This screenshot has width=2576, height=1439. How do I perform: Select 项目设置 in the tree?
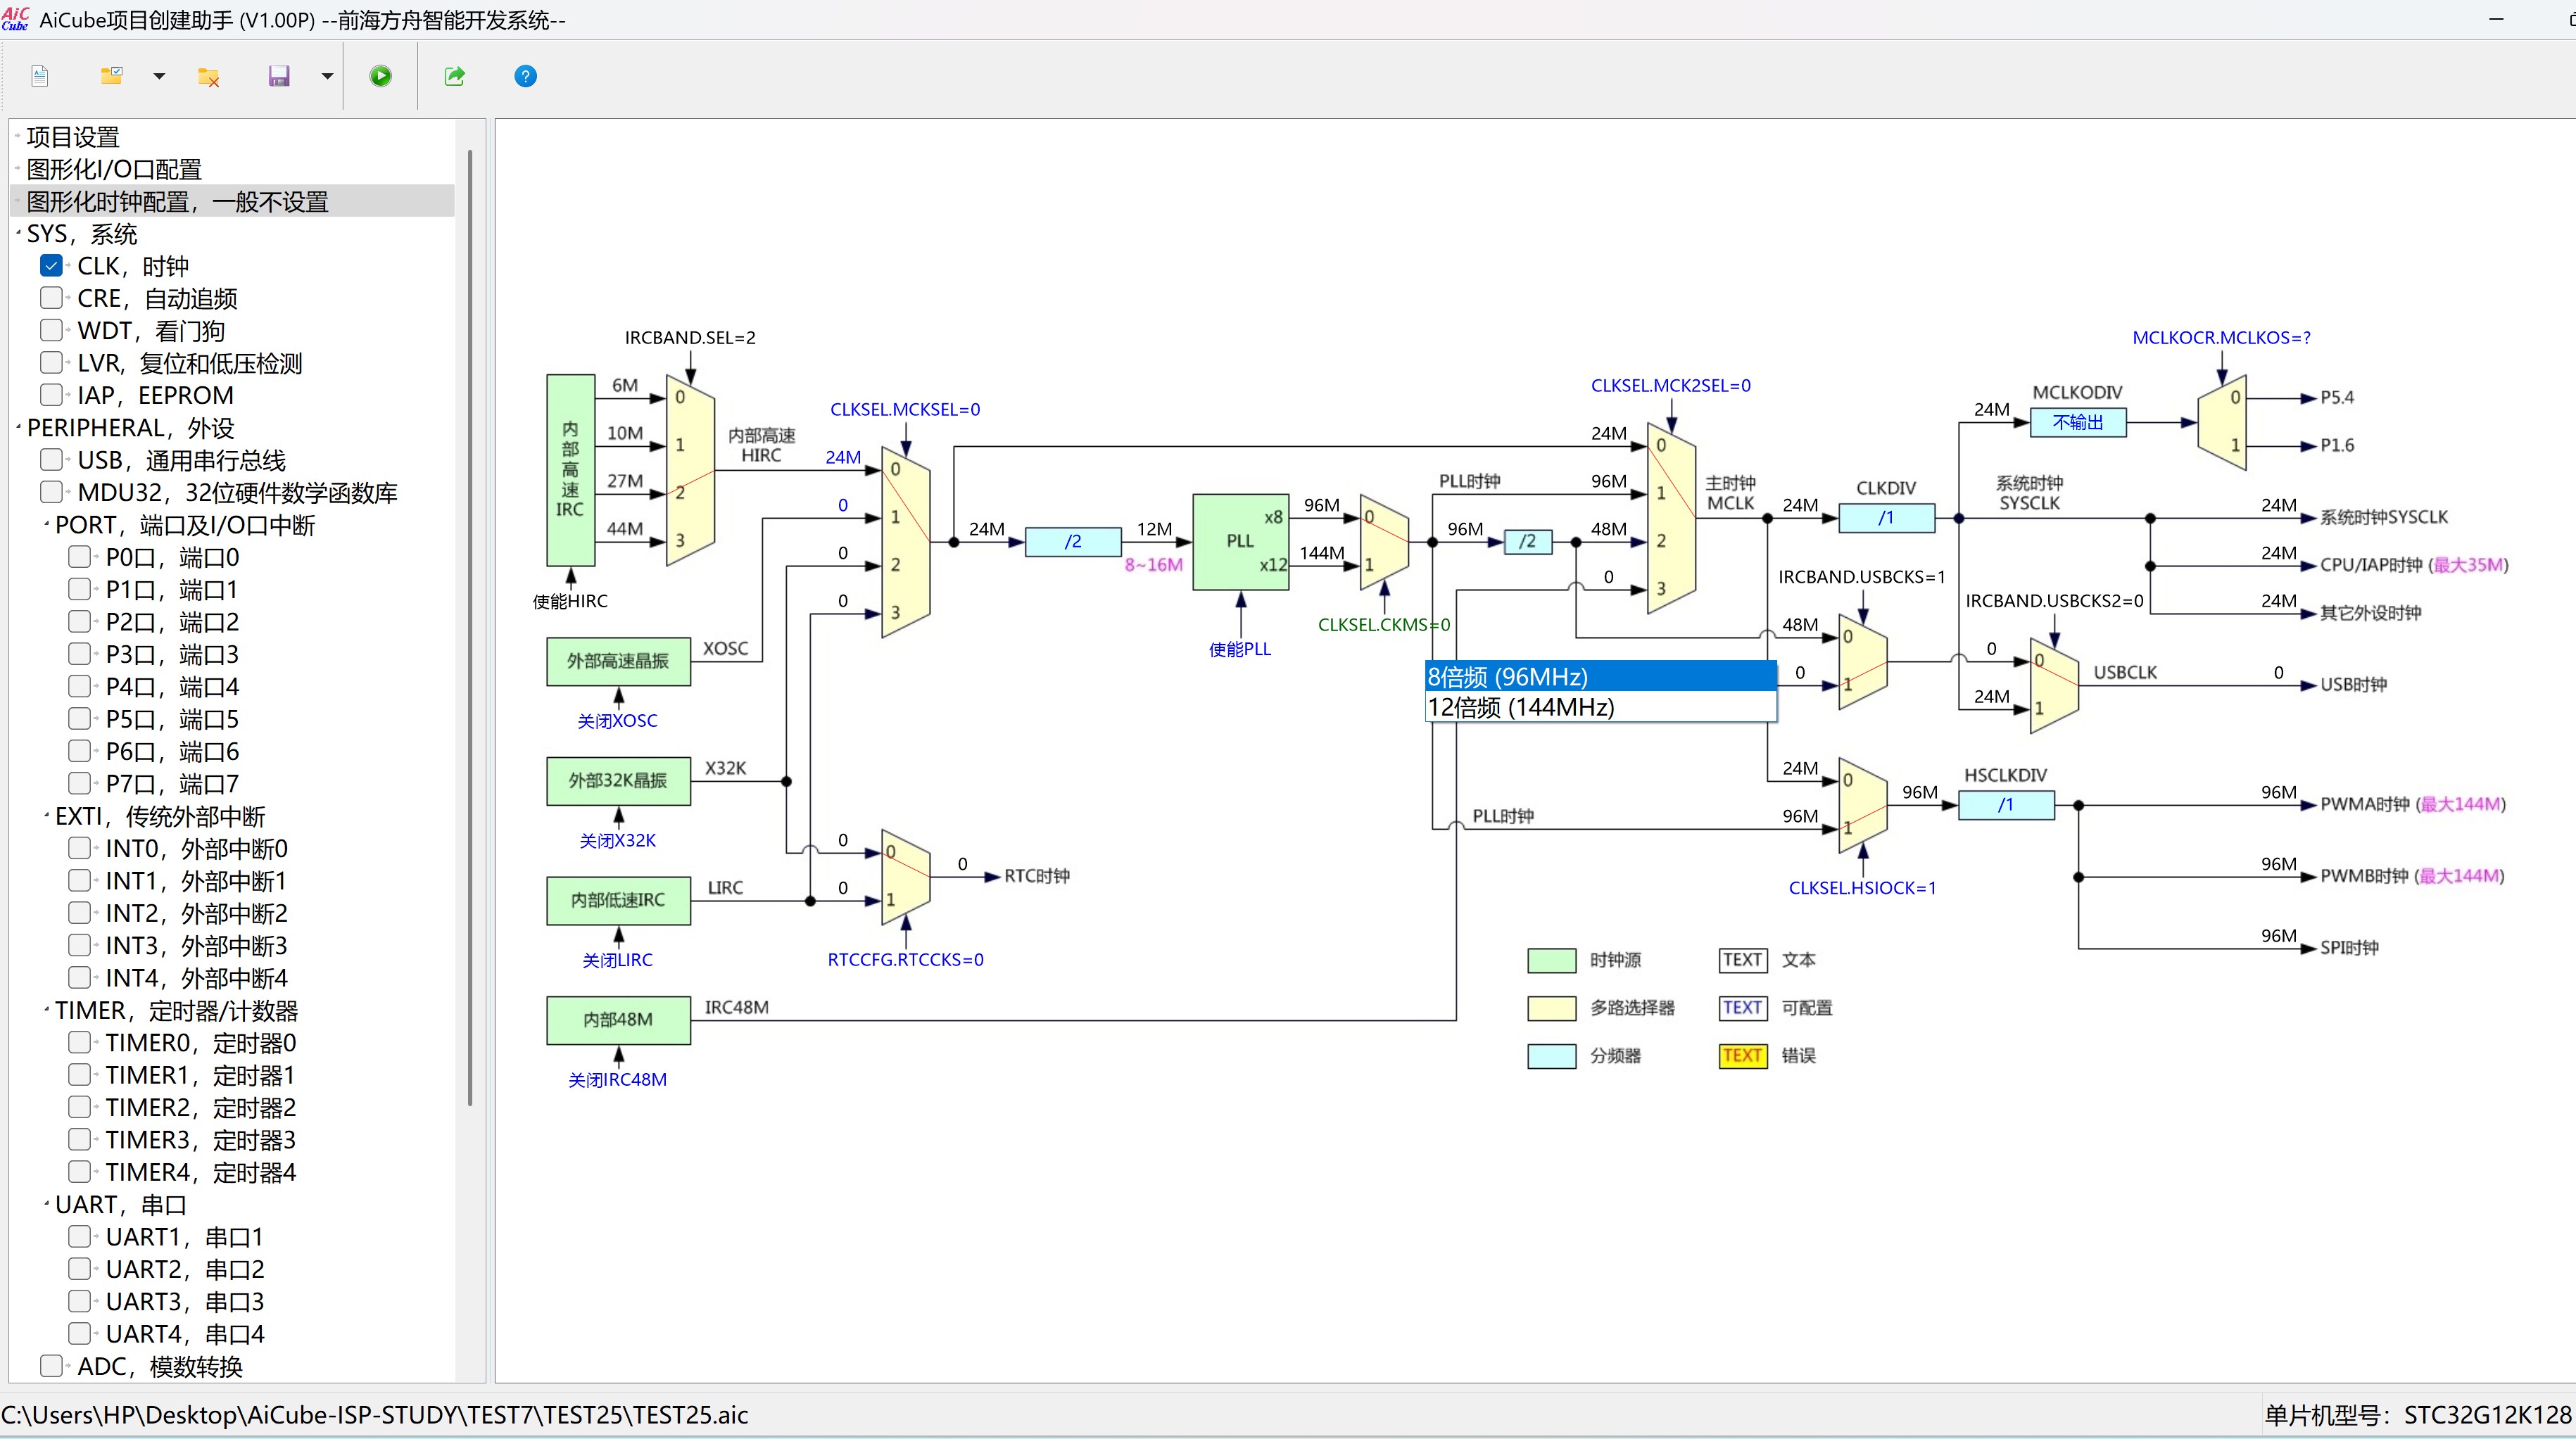click(x=73, y=137)
